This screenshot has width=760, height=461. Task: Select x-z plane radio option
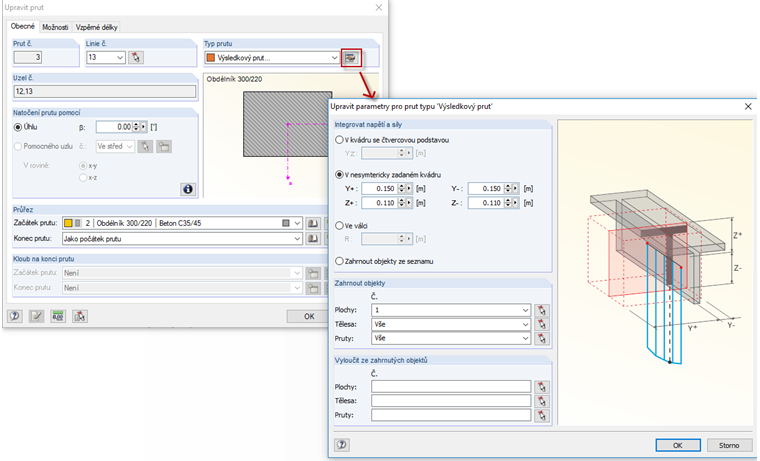point(83,178)
